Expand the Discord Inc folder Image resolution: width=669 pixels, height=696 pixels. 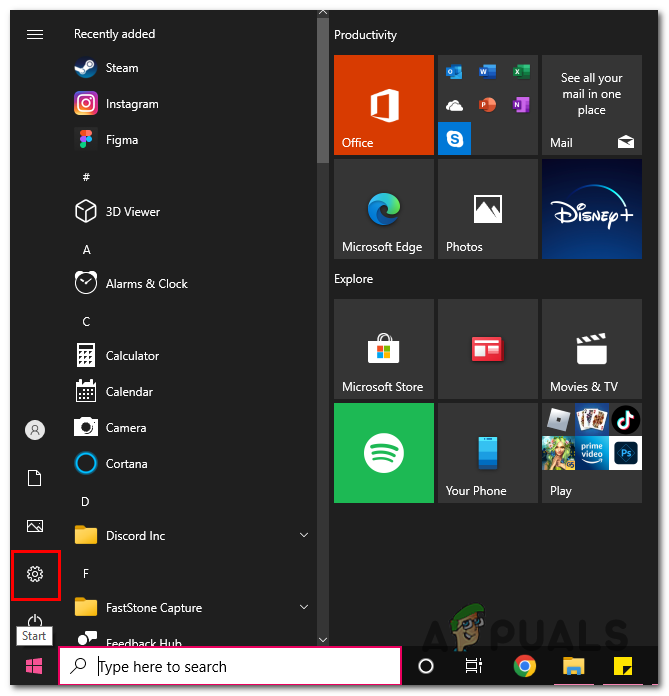pyautogui.click(x=304, y=535)
